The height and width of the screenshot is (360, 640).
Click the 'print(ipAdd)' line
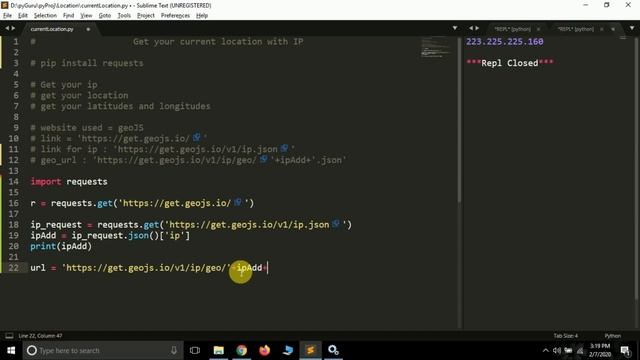pyautogui.click(x=61, y=246)
